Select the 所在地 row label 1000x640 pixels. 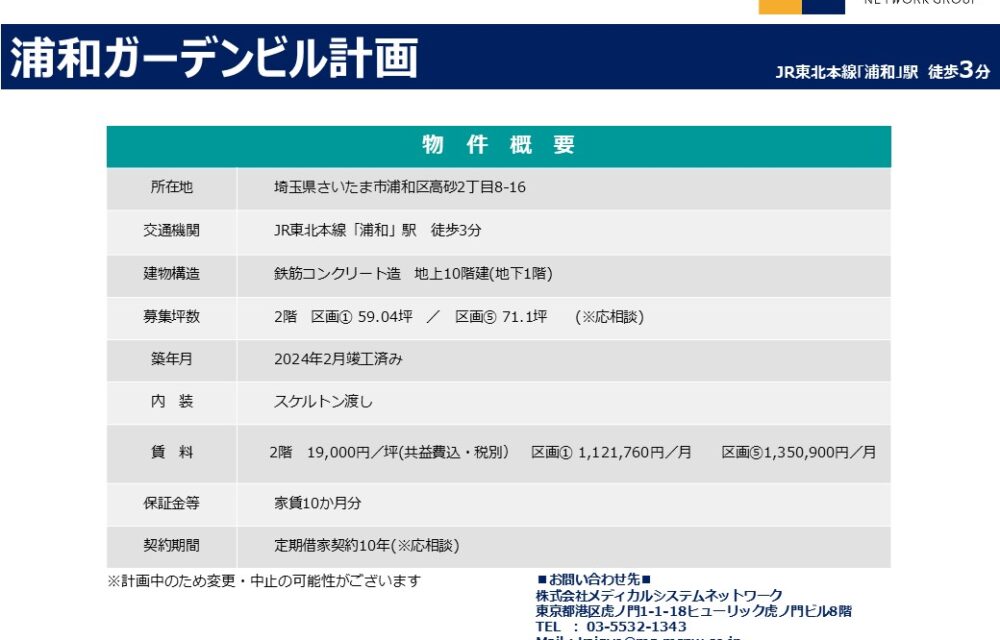171,187
